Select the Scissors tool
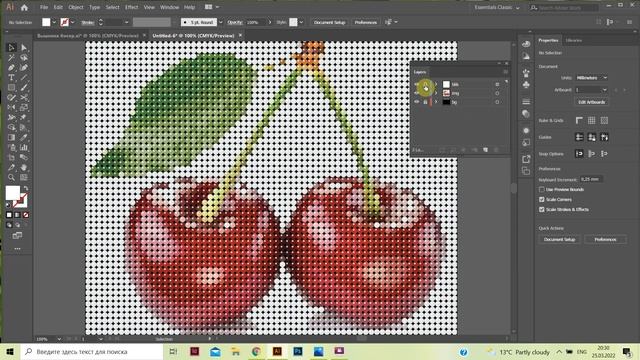 coord(24,98)
